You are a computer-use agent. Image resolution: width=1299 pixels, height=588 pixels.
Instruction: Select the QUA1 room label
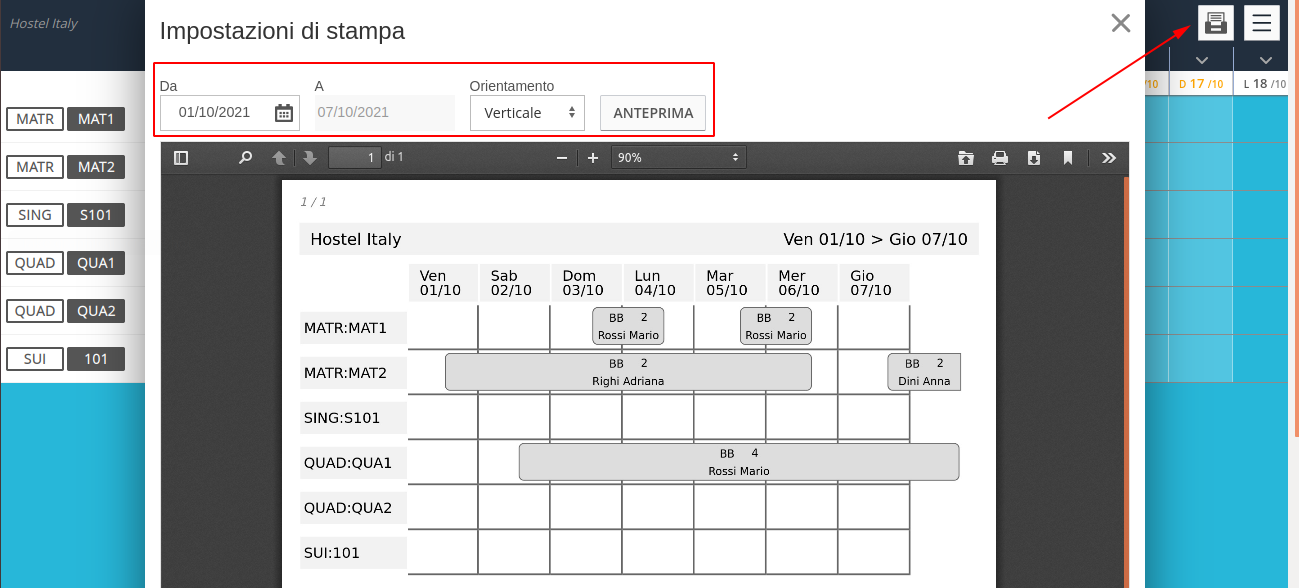click(x=96, y=263)
